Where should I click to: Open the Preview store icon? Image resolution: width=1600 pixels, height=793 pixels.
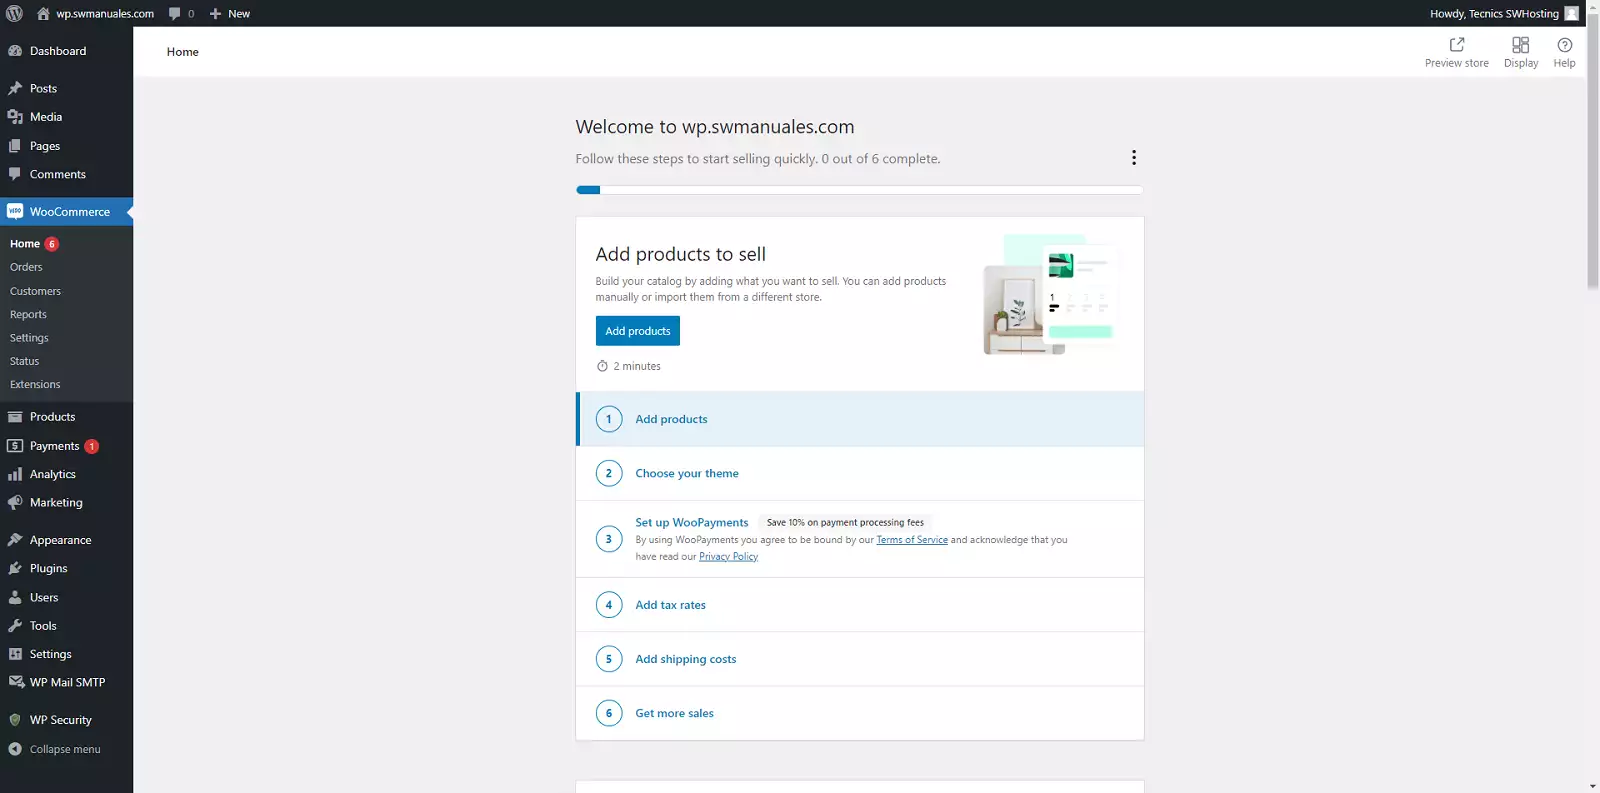(1456, 45)
